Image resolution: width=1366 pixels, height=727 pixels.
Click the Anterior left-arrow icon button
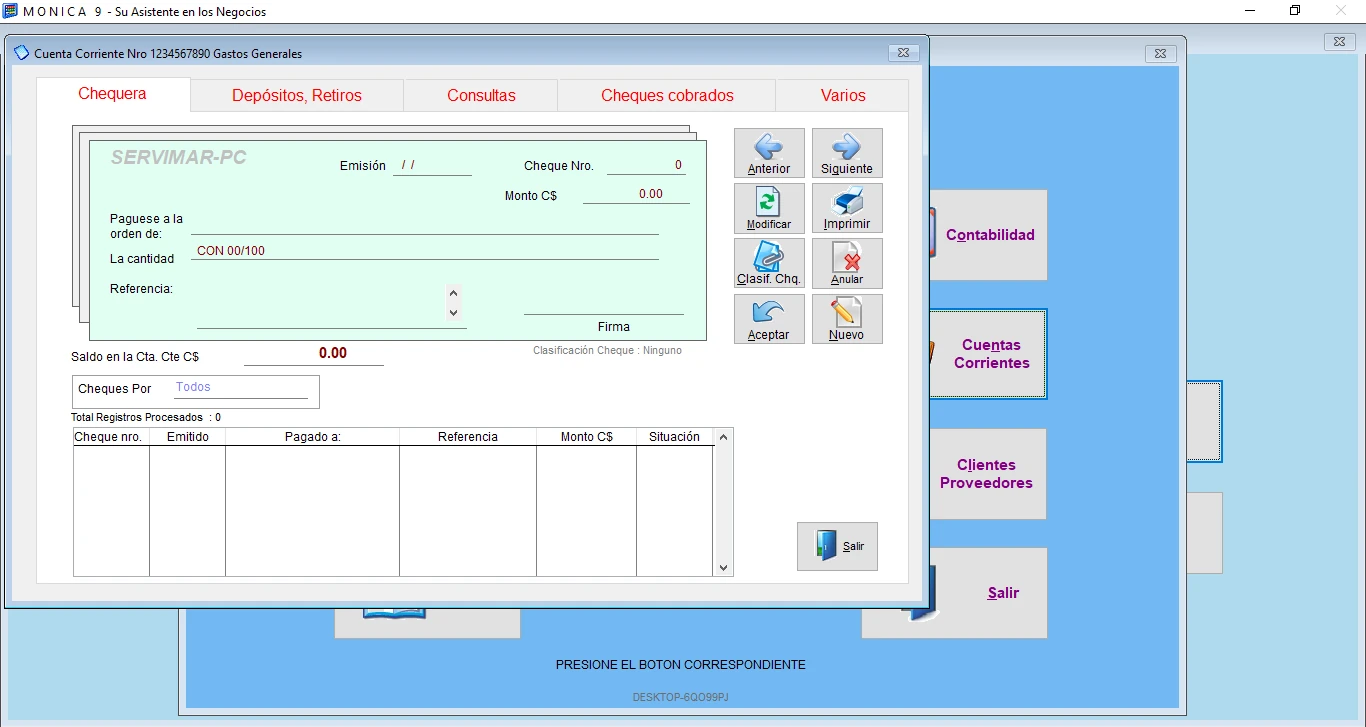point(768,153)
